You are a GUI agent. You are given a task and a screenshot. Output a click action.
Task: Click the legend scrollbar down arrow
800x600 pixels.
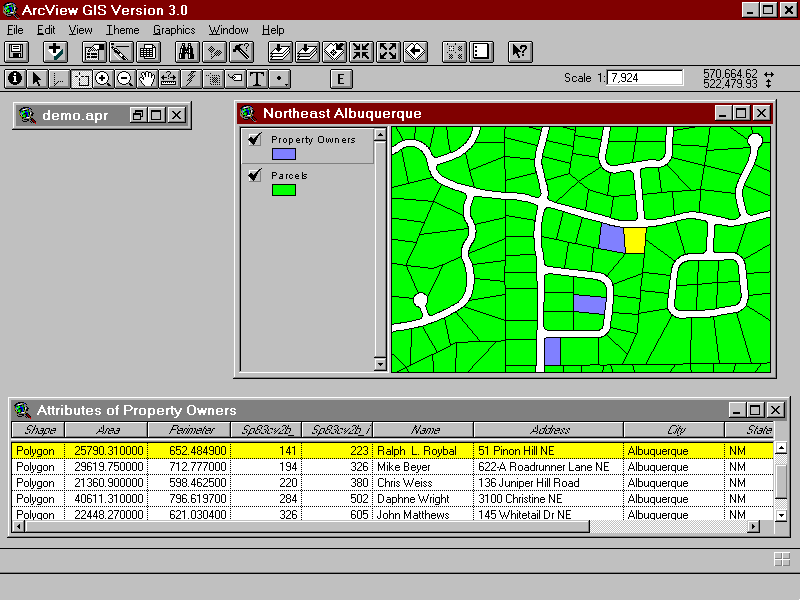point(380,364)
